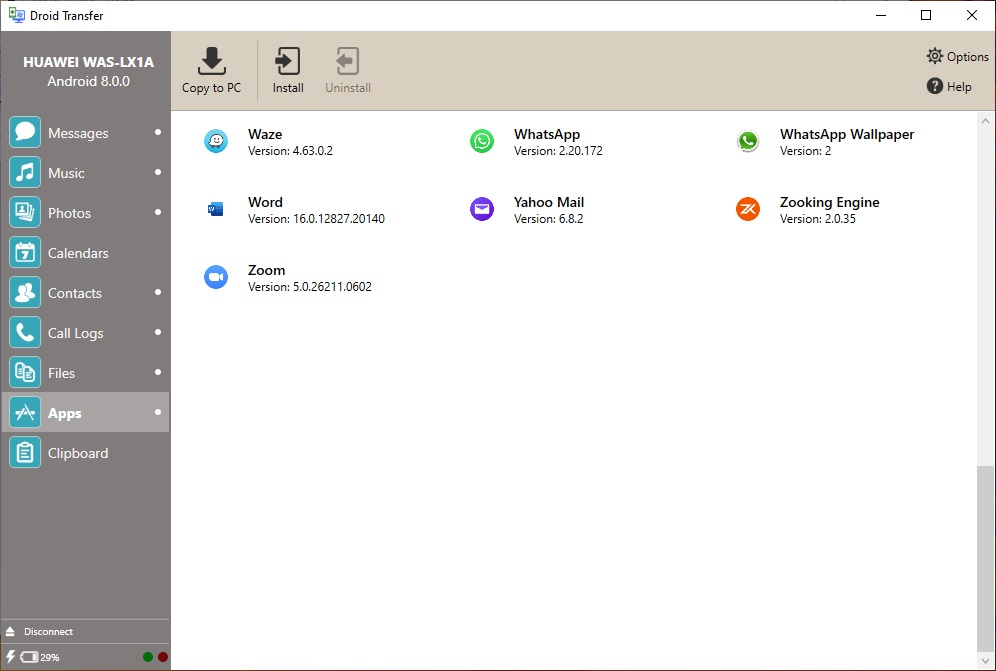The height and width of the screenshot is (671, 996).
Task: Open the Calendars icon in the sidebar
Action: click(x=25, y=252)
